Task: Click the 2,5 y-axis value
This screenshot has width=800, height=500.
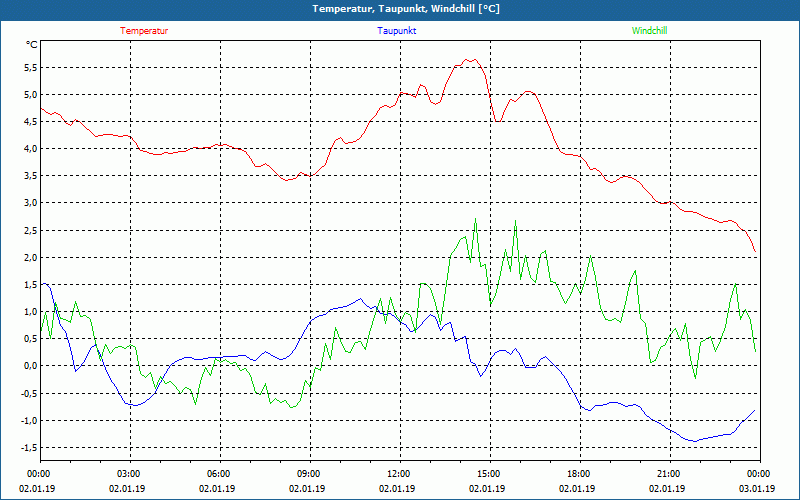Action: pos(30,230)
